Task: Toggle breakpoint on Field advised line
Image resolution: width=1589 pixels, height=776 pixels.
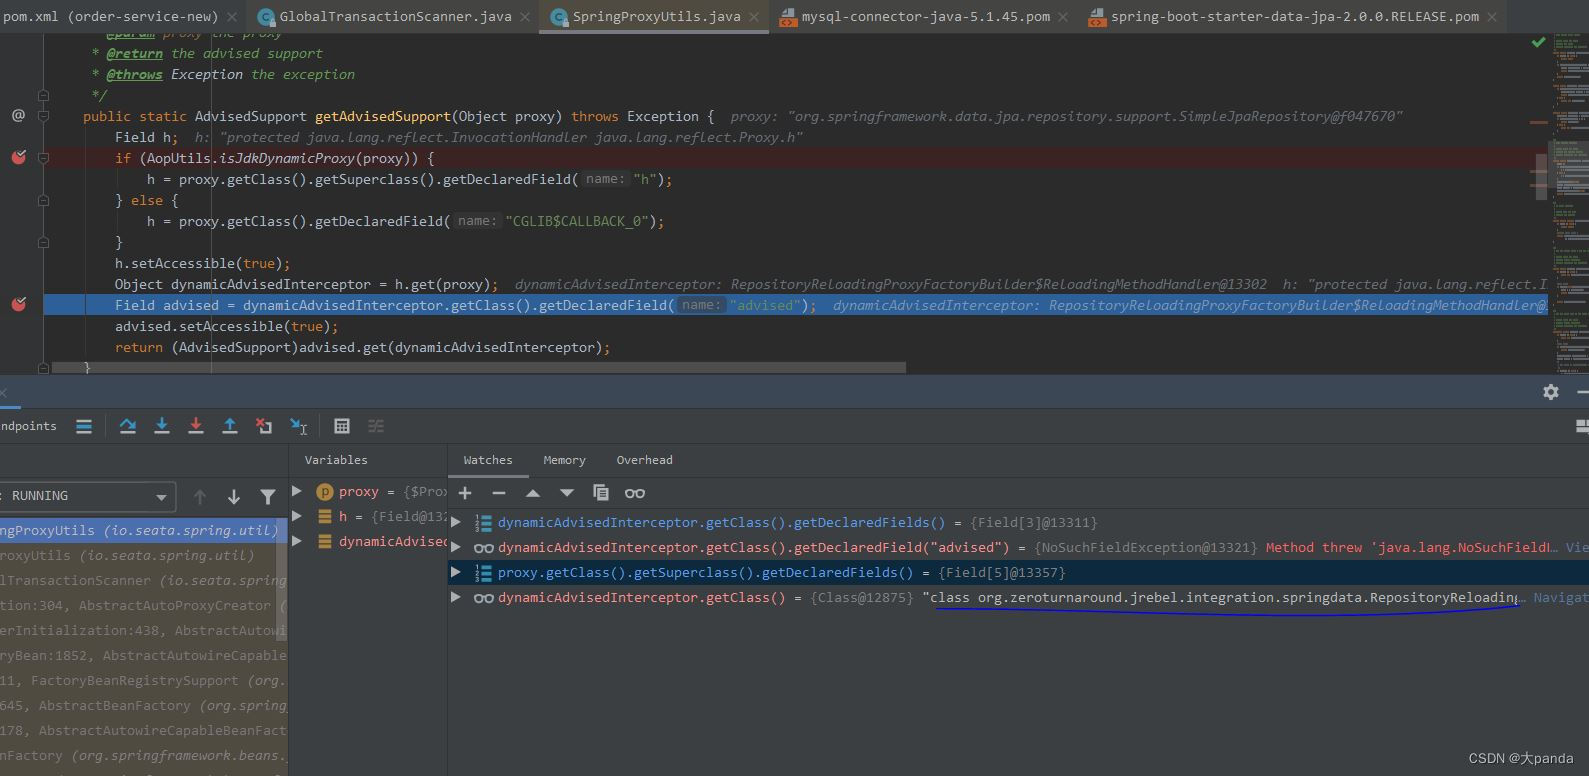Action: (18, 304)
